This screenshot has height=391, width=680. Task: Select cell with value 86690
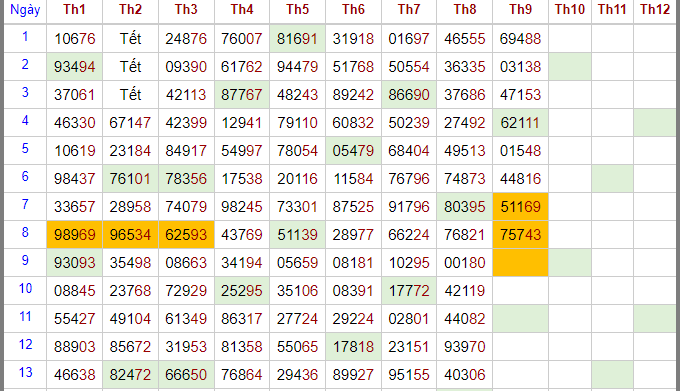[x=409, y=94]
